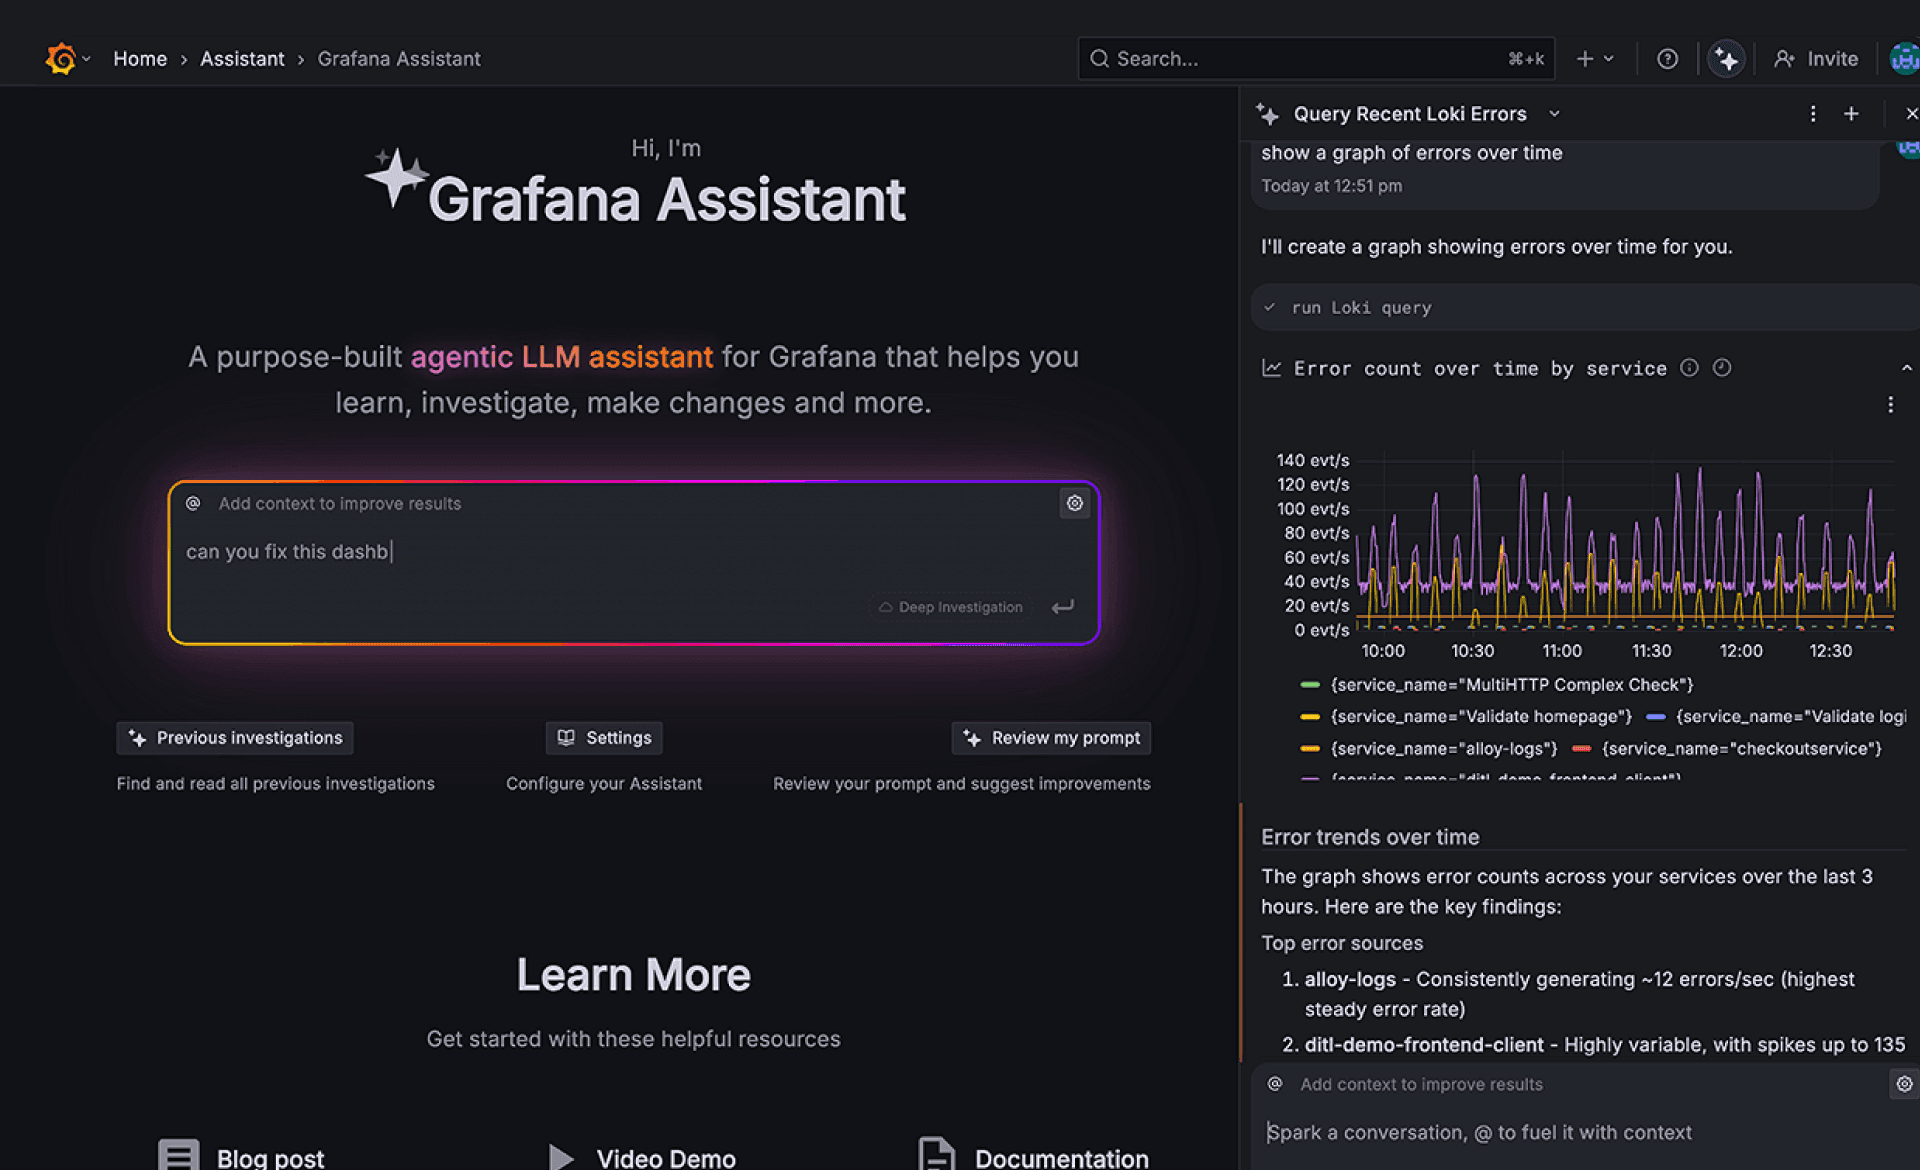Click the help question mark icon

(1667, 59)
